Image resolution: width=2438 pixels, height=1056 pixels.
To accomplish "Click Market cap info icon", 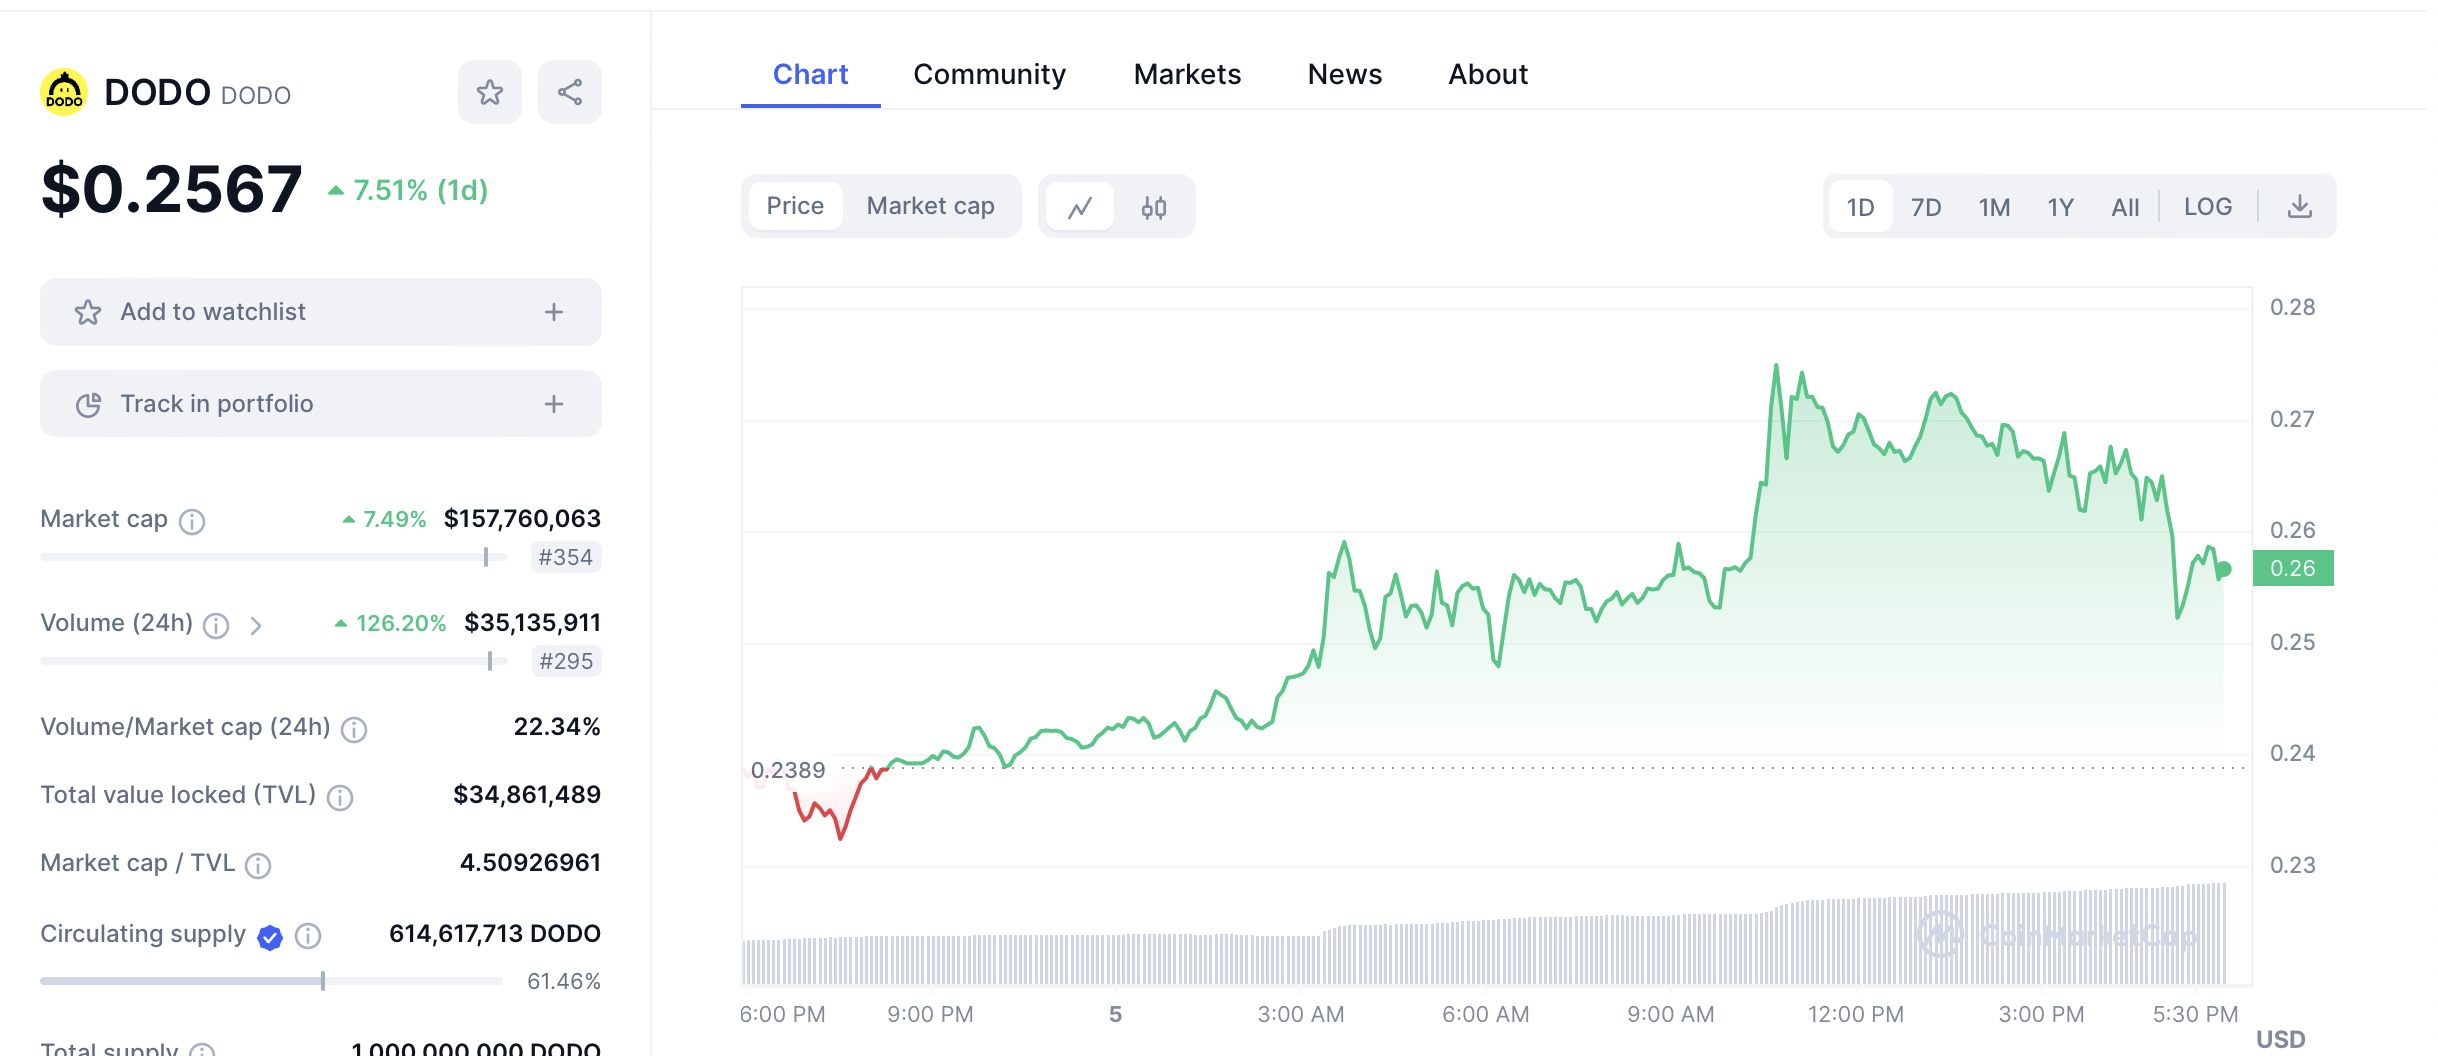I will click(192, 521).
